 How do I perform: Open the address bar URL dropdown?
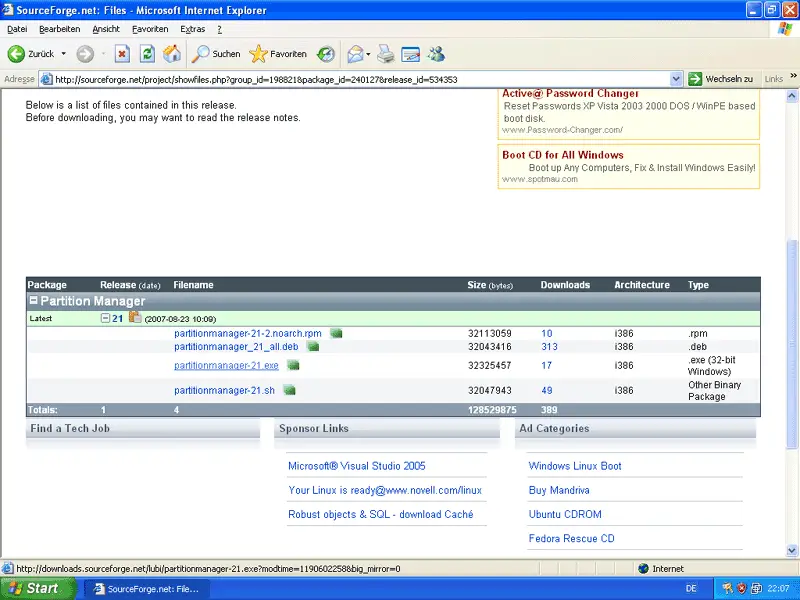pos(677,79)
